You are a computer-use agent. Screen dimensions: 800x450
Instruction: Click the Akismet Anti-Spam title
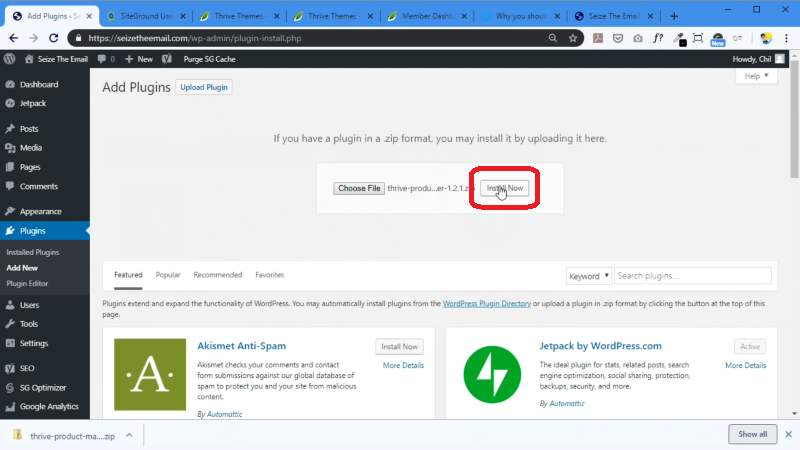[x=241, y=346]
